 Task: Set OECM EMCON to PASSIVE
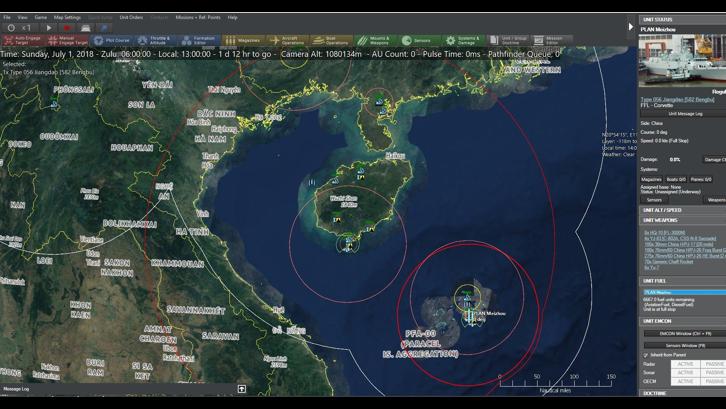[x=713, y=381]
